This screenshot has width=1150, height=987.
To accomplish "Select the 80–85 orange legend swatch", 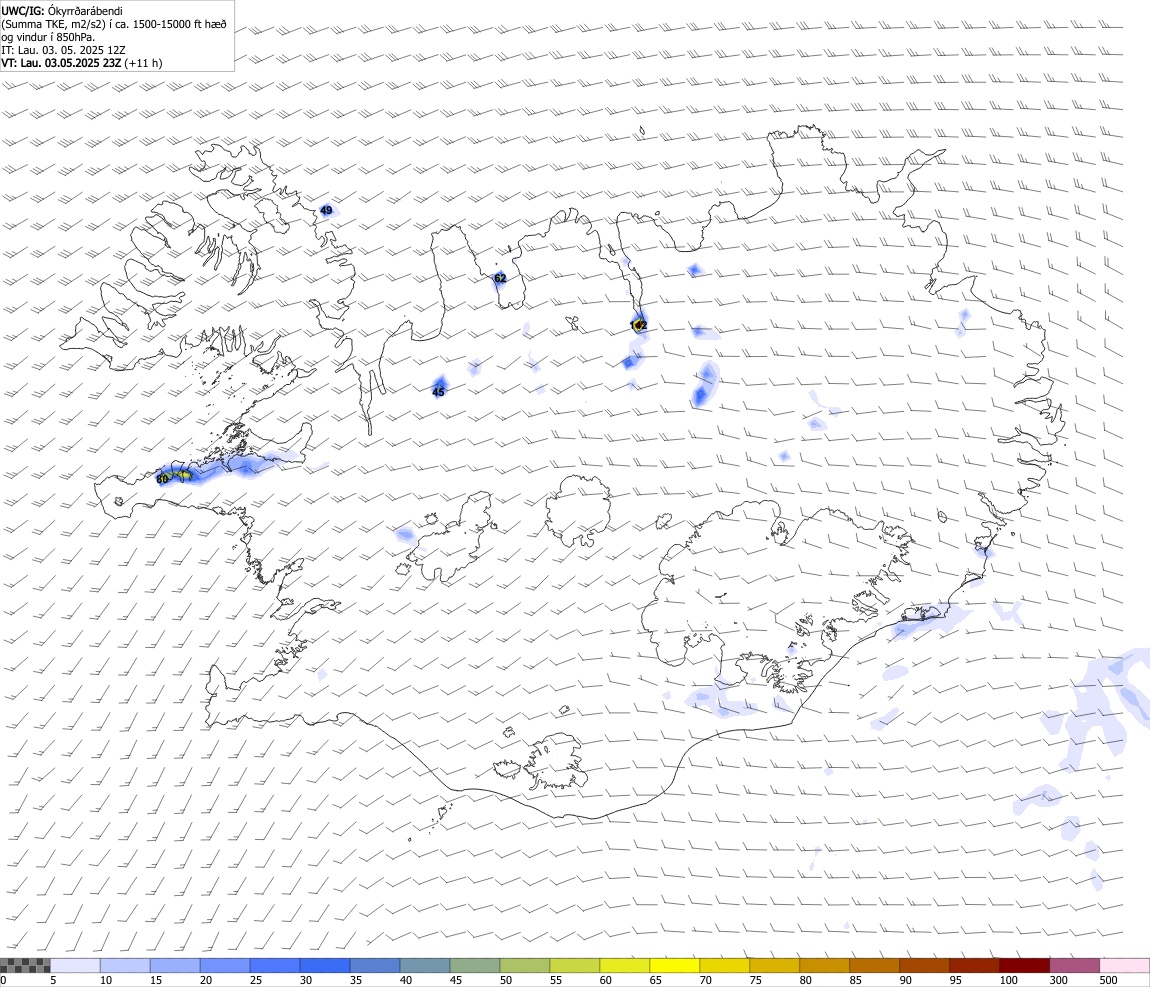I will pyautogui.click(x=824, y=966).
